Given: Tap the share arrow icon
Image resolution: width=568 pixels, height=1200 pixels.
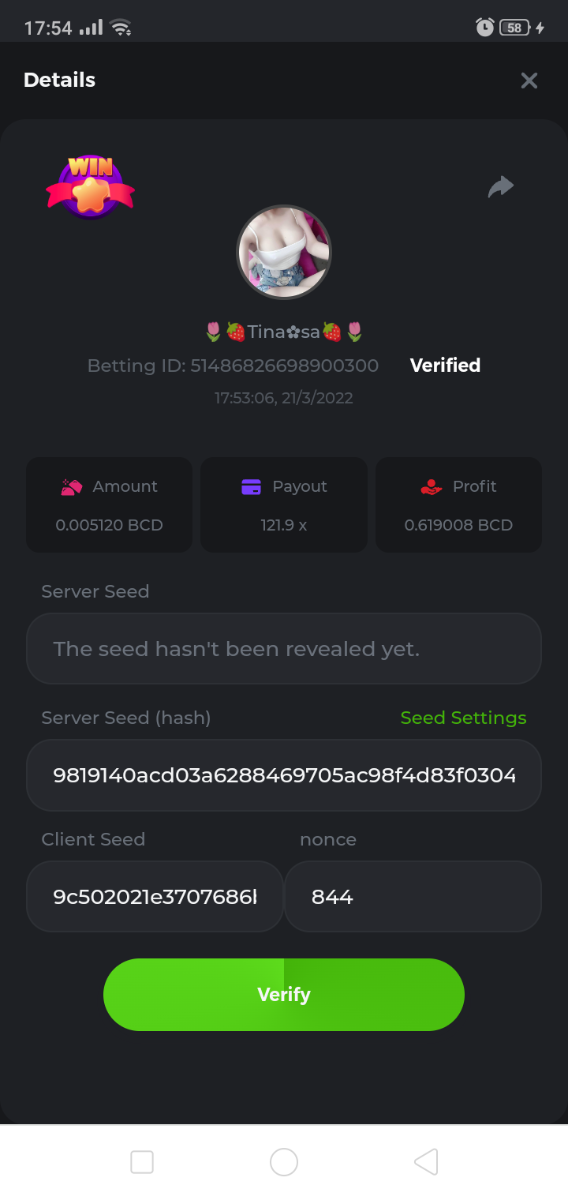Looking at the screenshot, I should tap(501, 187).
